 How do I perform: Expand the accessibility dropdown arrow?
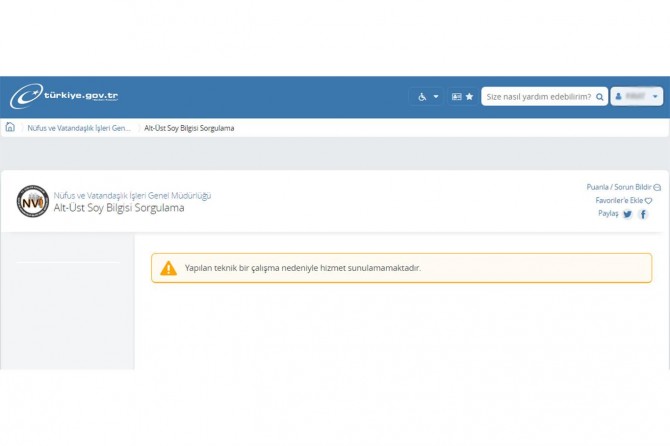(436, 97)
